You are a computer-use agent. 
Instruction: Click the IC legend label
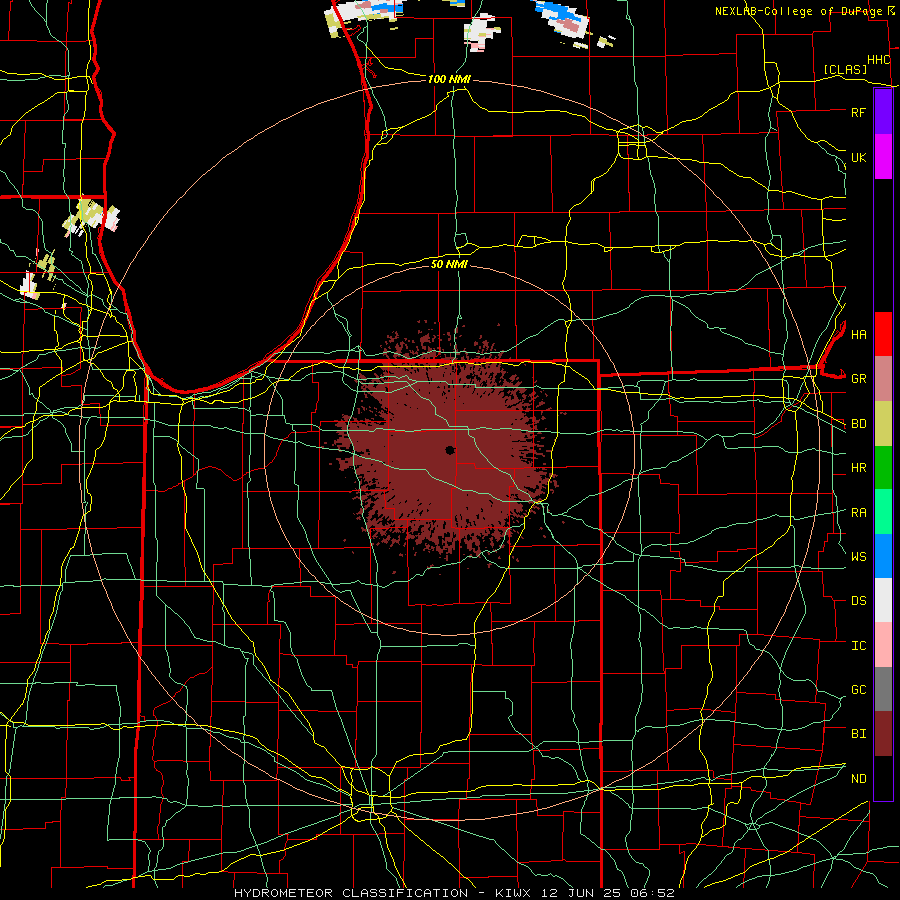[858, 646]
